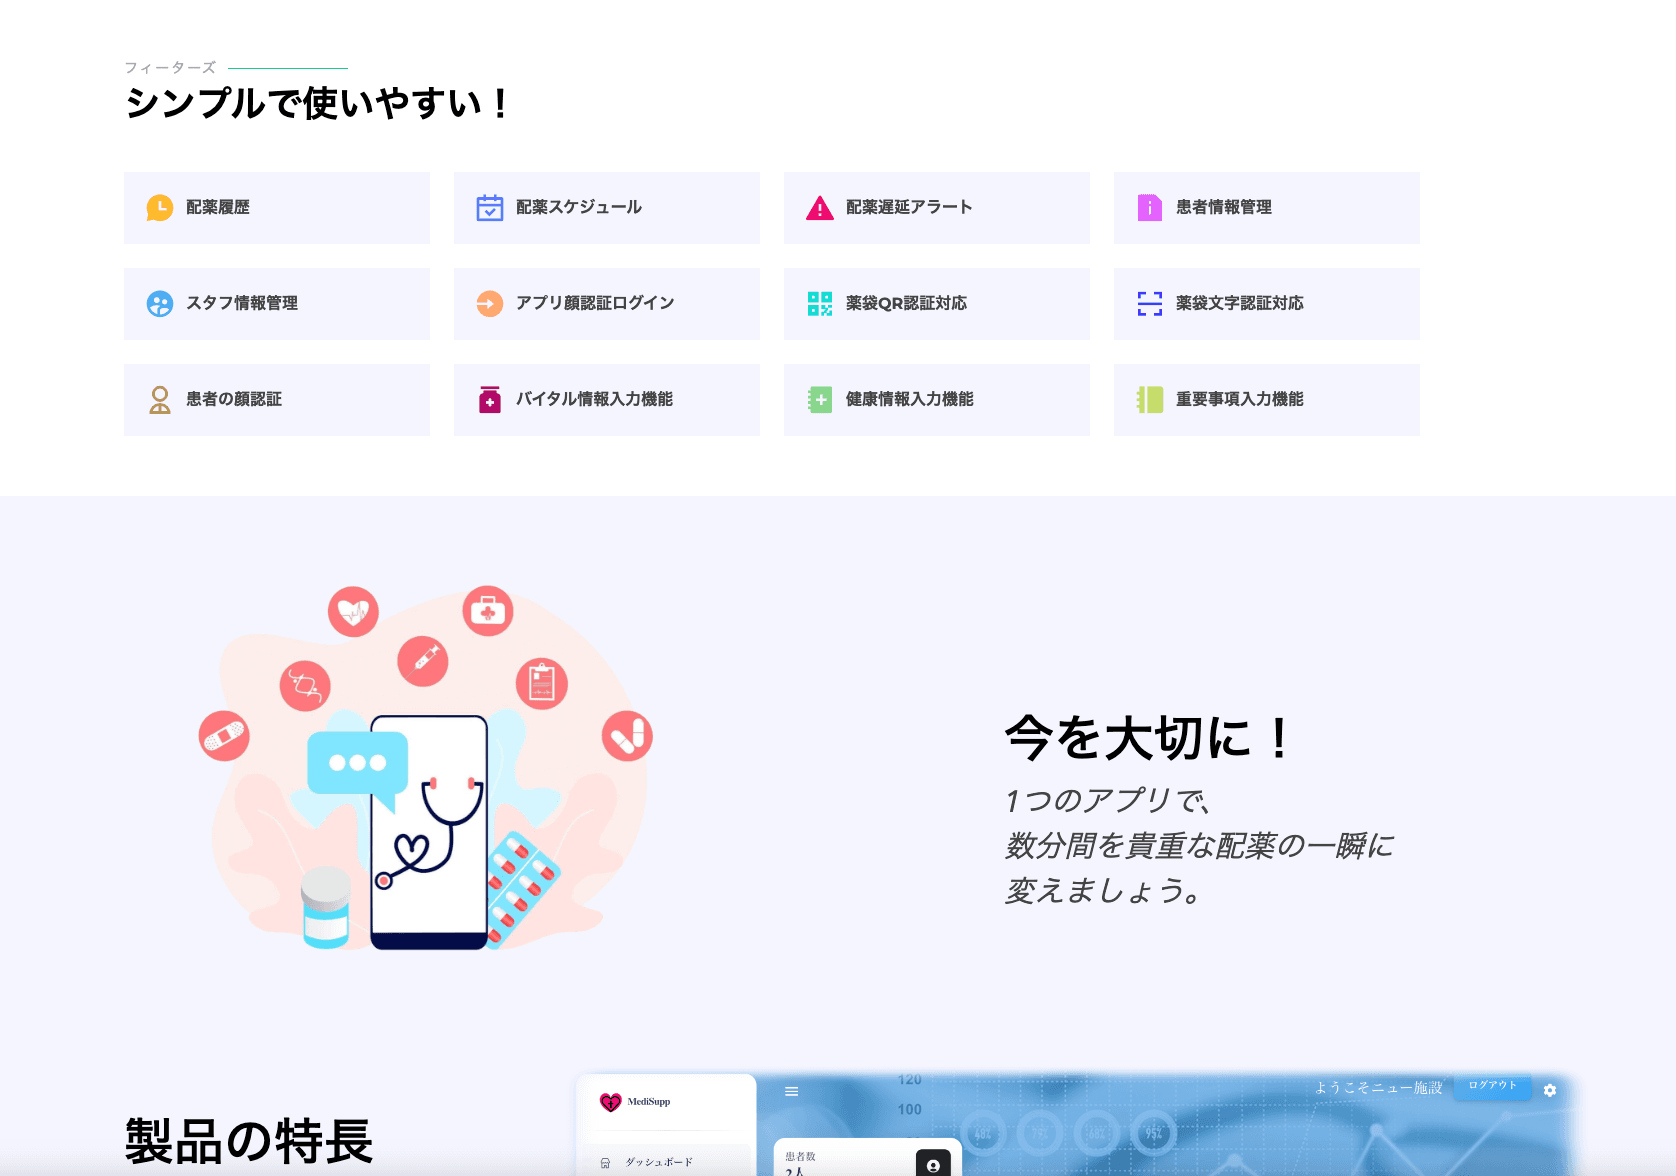Click the 配薬スケジュール calendar icon
Viewport: 1676px width, 1176px height.
489,207
